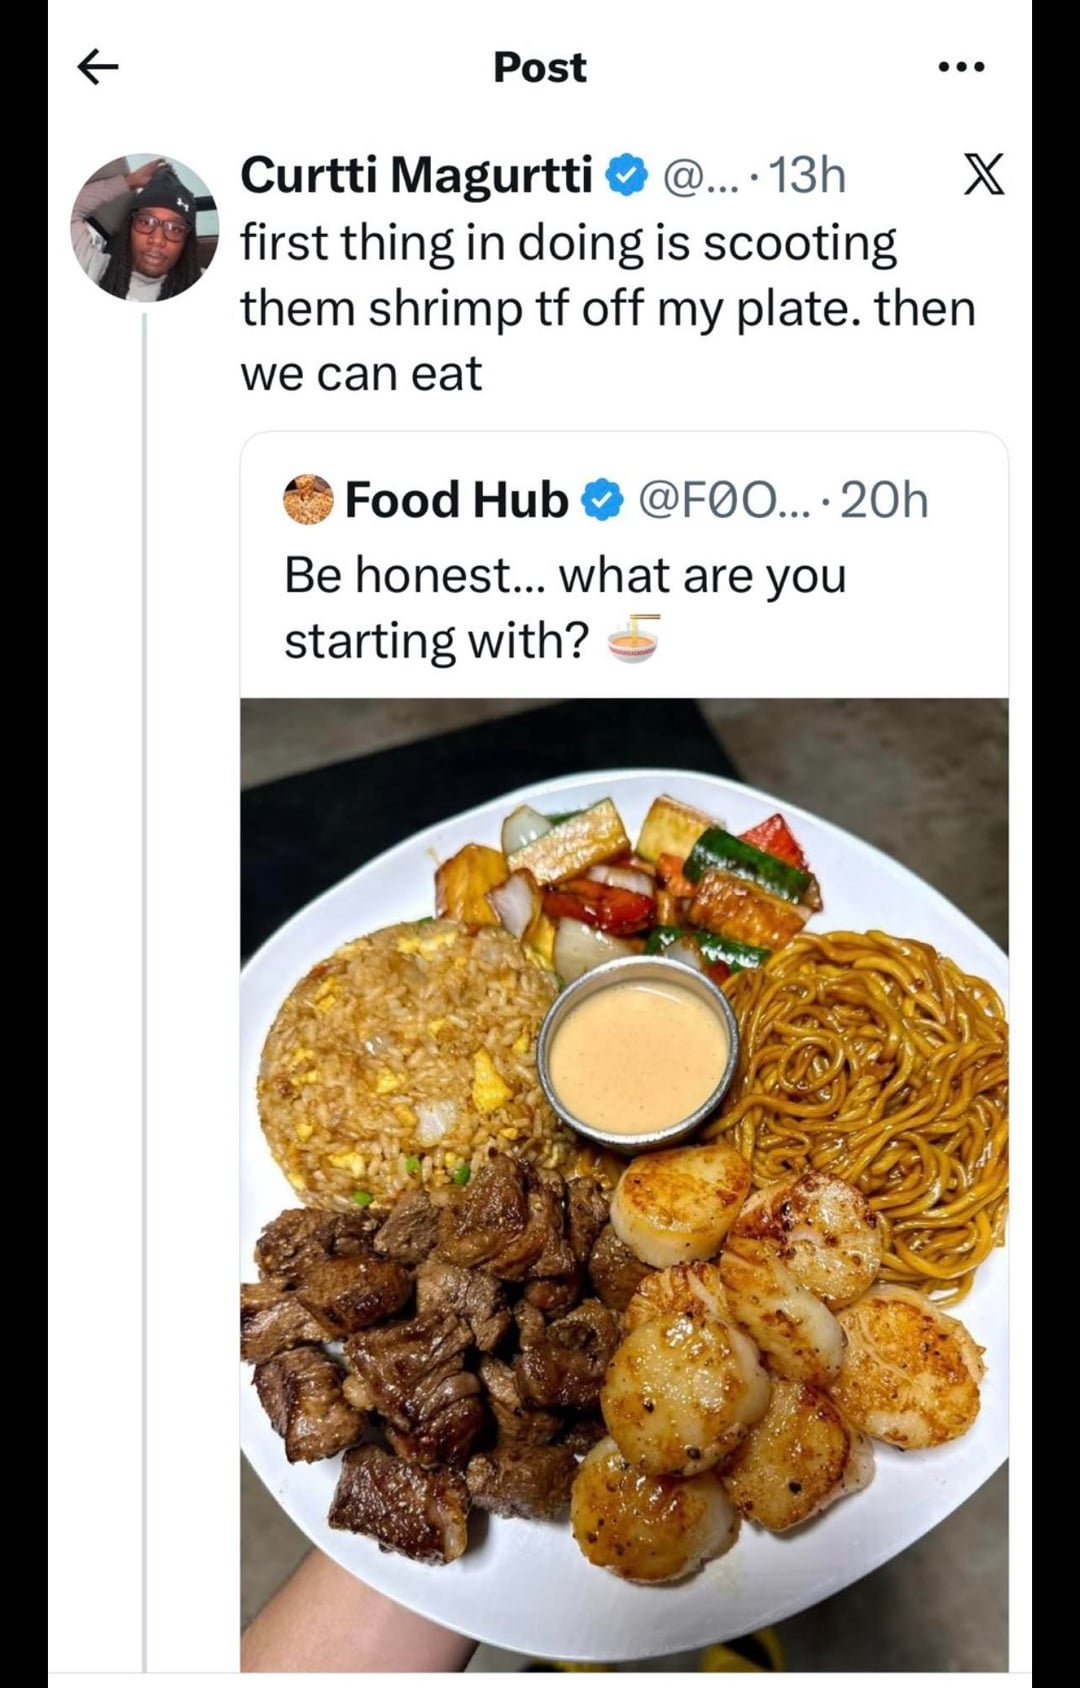
Task: Select the Food Hub account name
Action: (456, 500)
